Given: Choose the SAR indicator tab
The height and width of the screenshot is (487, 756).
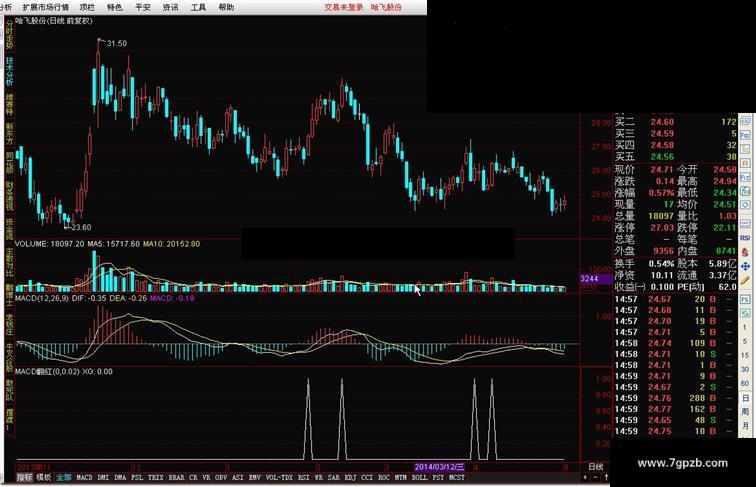Looking at the screenshot, I should (x=334, y=477).
